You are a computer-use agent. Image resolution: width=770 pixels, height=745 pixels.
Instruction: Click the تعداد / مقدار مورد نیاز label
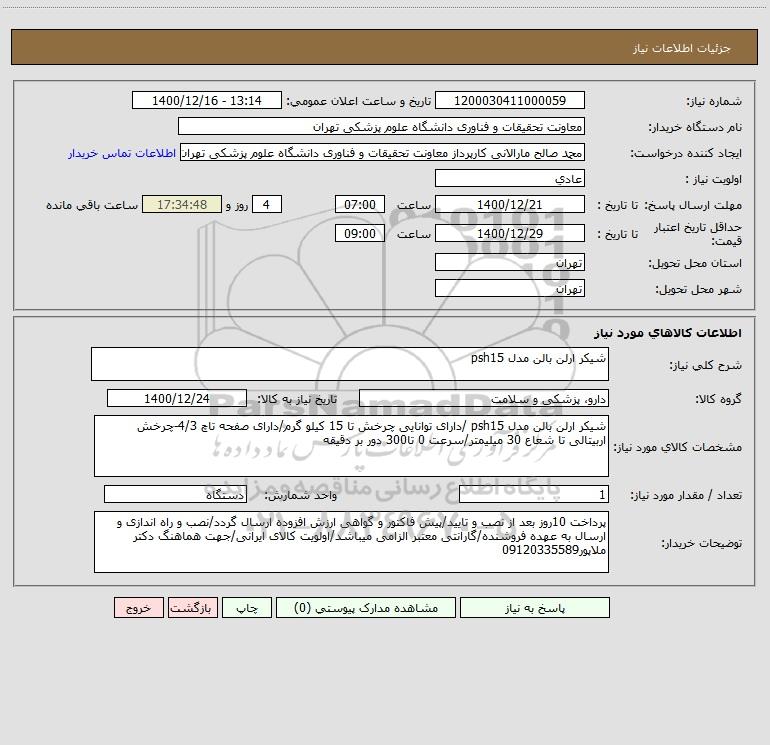(x=686, y=495)
